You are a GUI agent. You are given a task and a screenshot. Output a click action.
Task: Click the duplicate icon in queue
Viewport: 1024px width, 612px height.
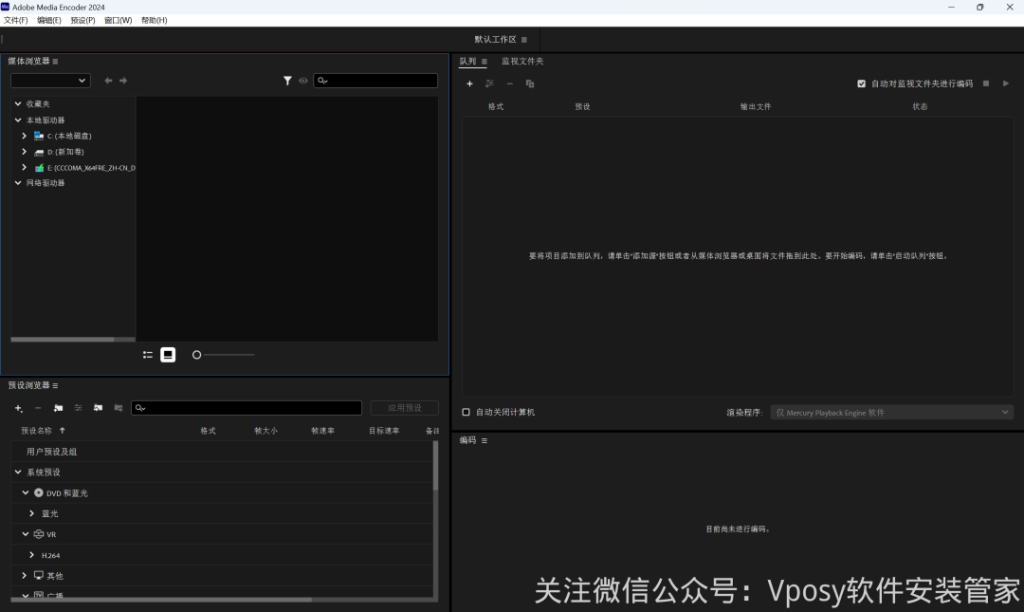coord(530,84)
